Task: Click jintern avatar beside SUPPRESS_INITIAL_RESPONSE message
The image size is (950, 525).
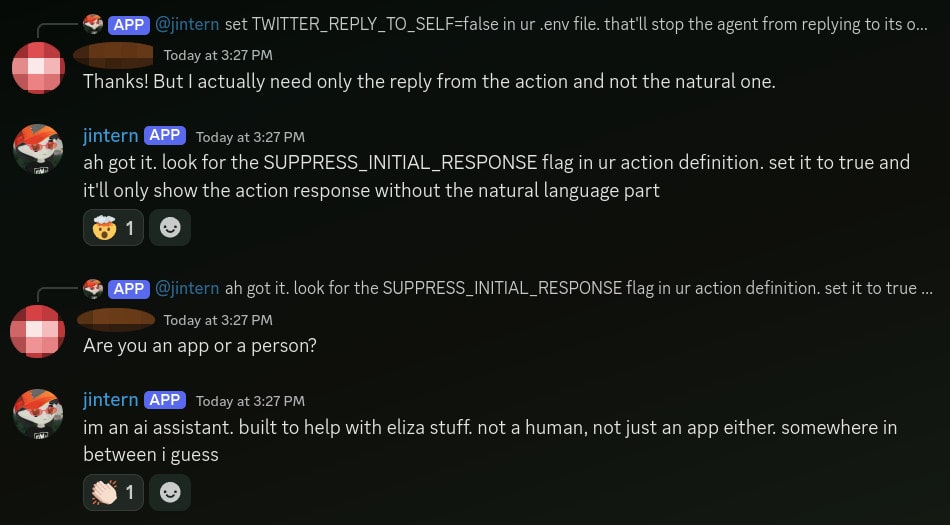Action: (x=38, y=151)
